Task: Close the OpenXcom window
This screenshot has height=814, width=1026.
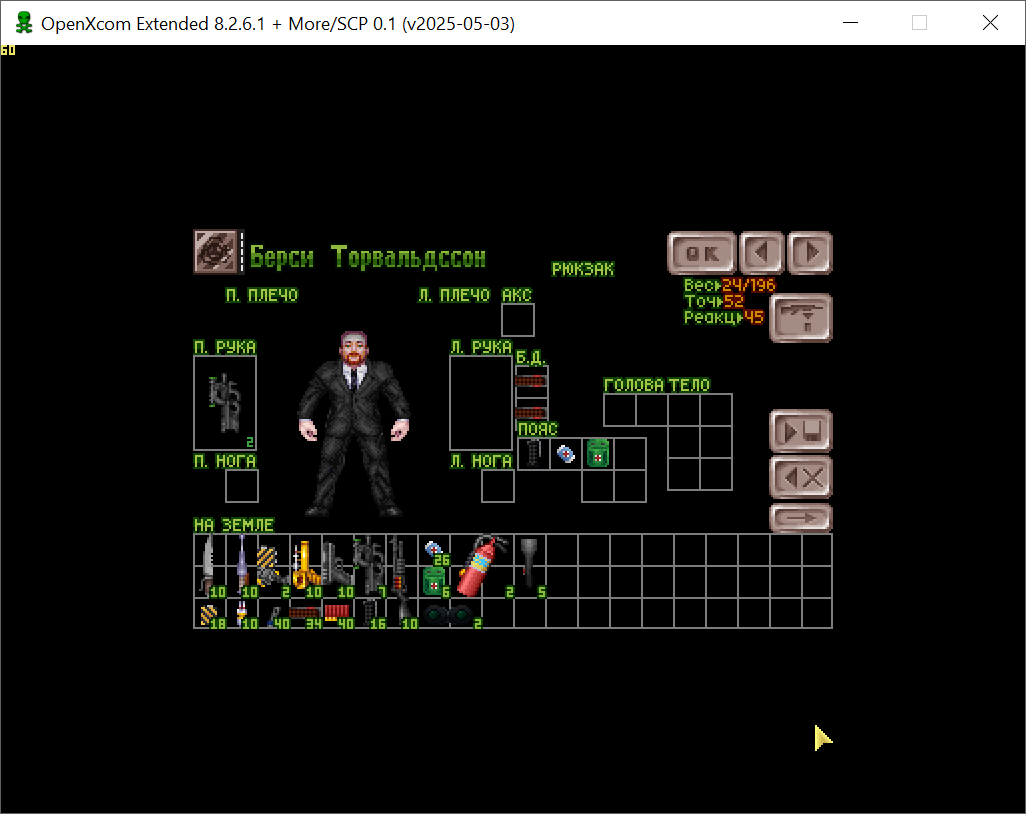Action: [990, 23]
